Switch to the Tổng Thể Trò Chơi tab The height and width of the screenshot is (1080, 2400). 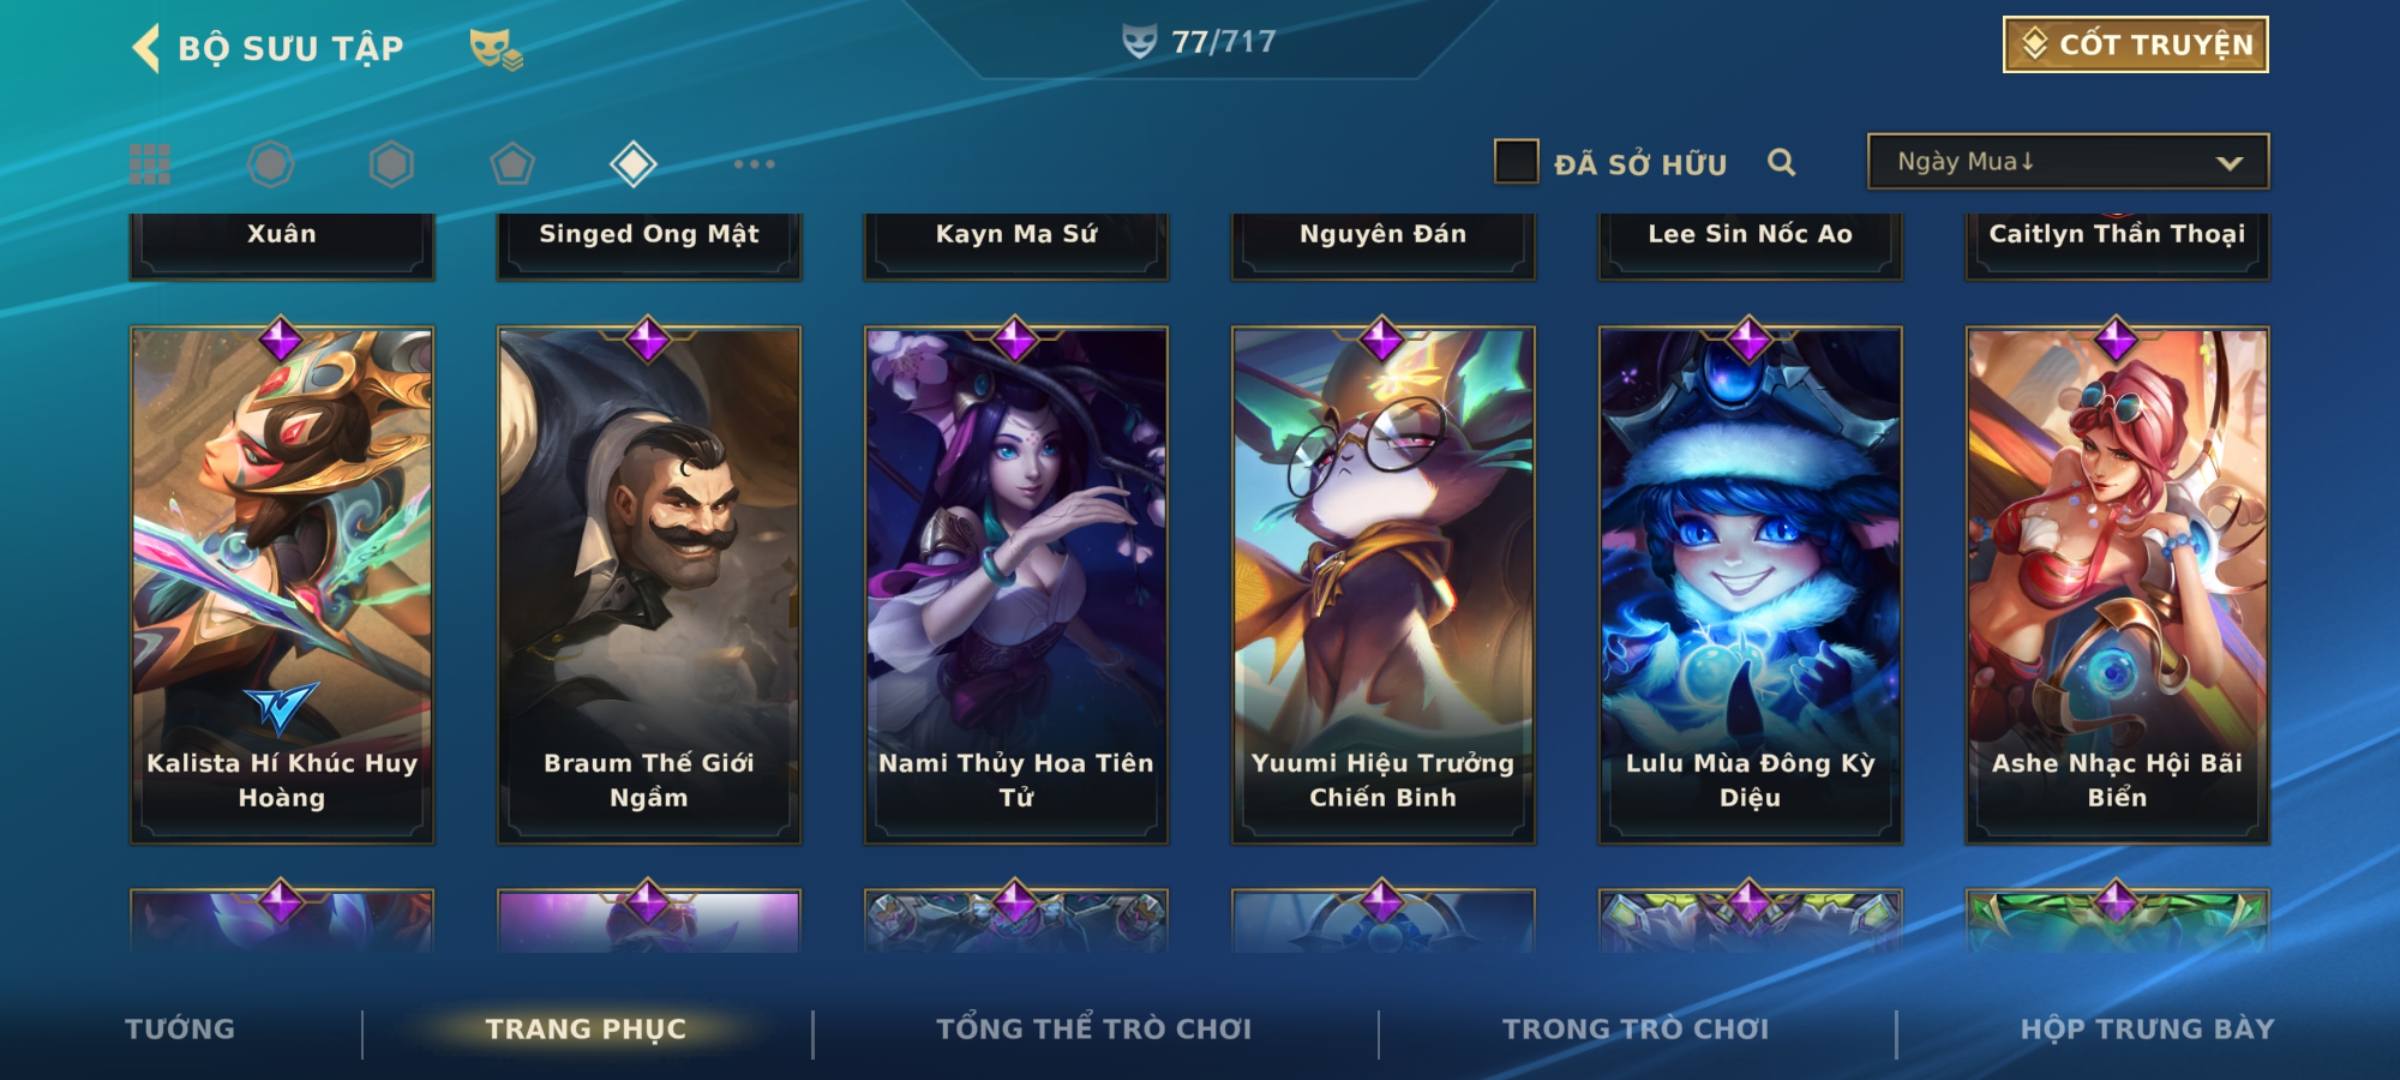1094,1029
